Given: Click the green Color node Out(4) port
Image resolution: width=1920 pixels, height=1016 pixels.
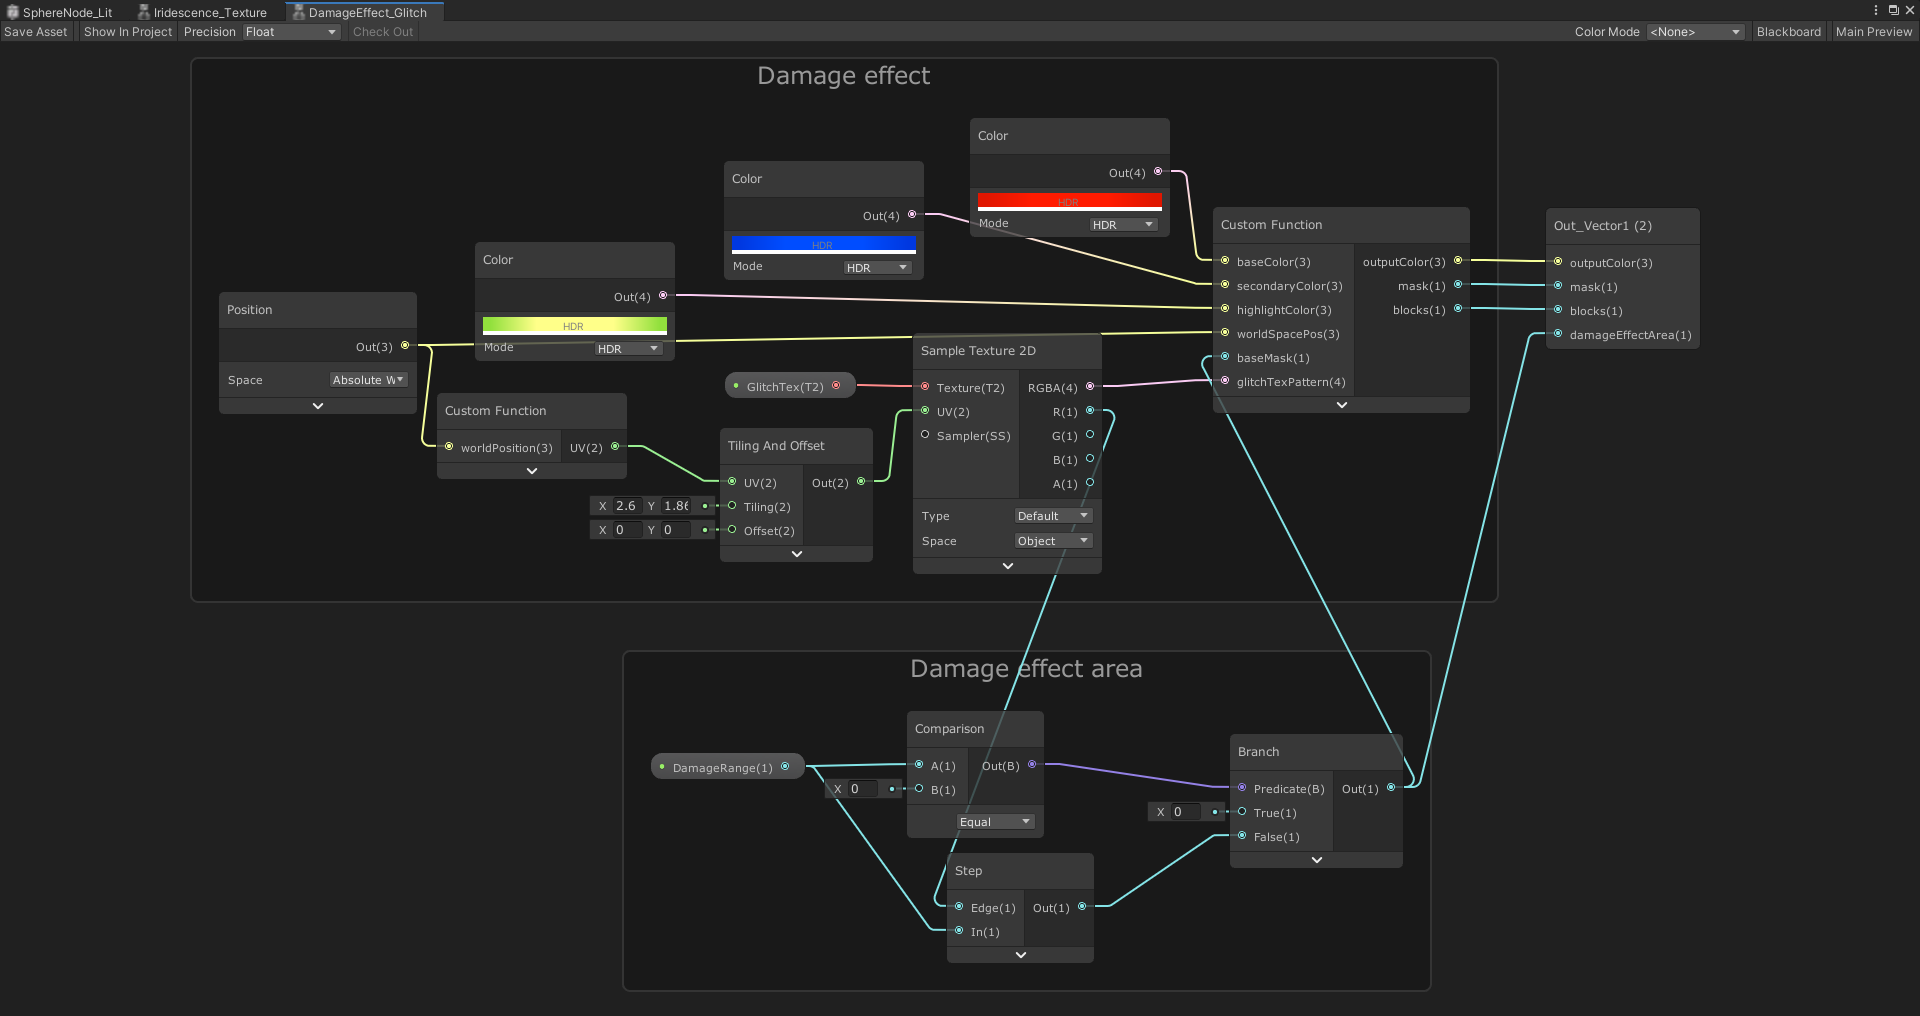Looking at the screenshot, I should click(x=663, y=296).
